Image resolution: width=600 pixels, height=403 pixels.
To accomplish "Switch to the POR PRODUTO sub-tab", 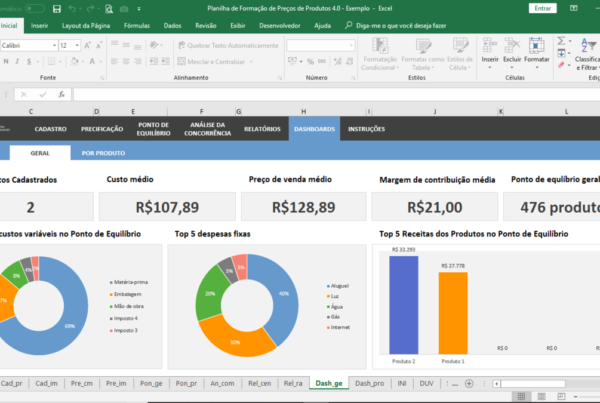I will [103, 153].
